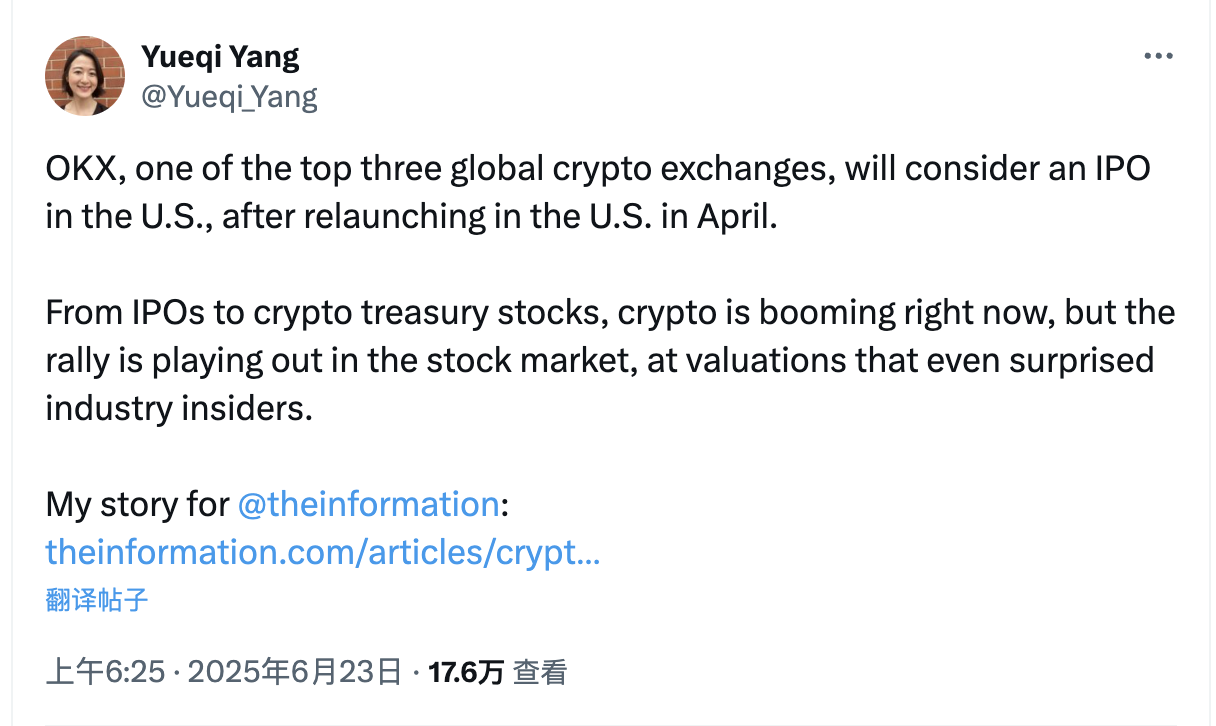Viewport: 1216px width, 726px height.
Task: Open the 17.6万 views analytics
Action: point(466,672)
